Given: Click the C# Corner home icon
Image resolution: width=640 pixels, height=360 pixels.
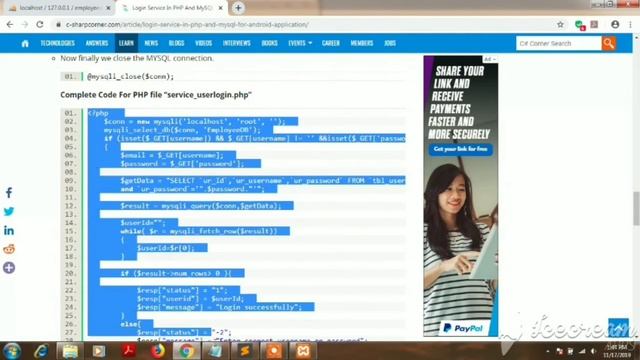Looking at the screenshot, I should pos(25,43).
